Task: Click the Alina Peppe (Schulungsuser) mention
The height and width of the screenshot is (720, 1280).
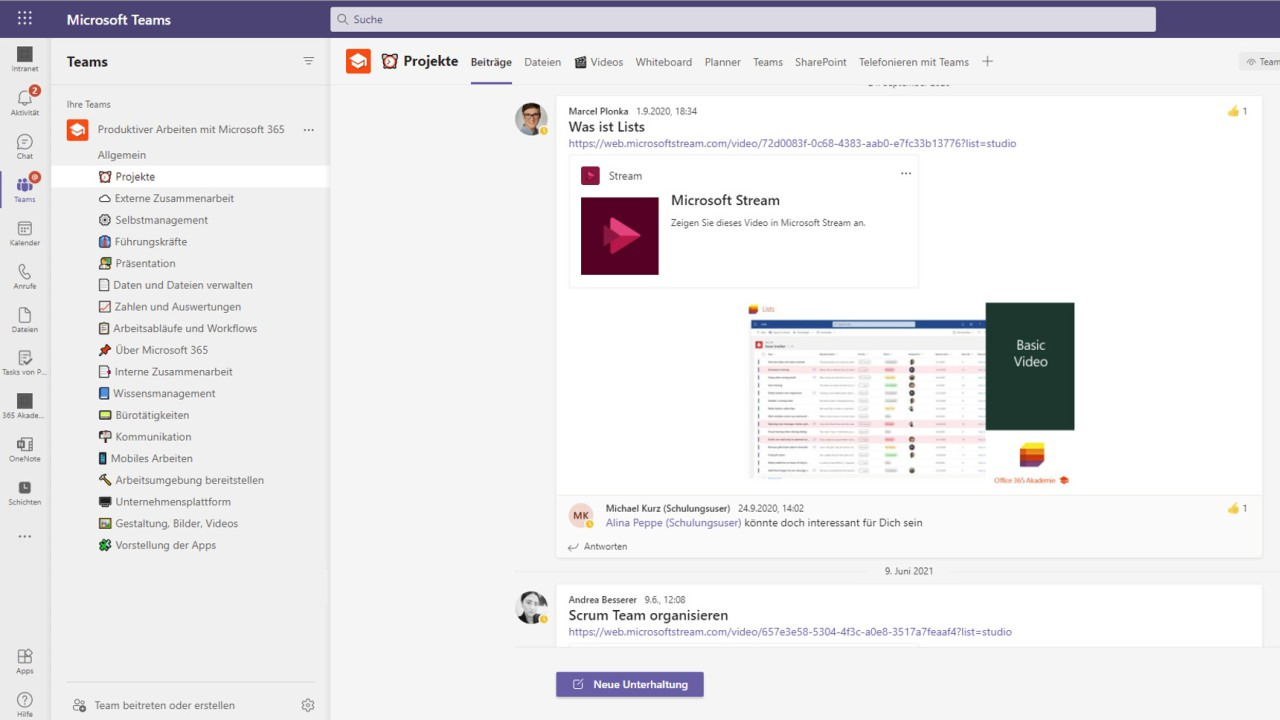Action: pos(673,523)
